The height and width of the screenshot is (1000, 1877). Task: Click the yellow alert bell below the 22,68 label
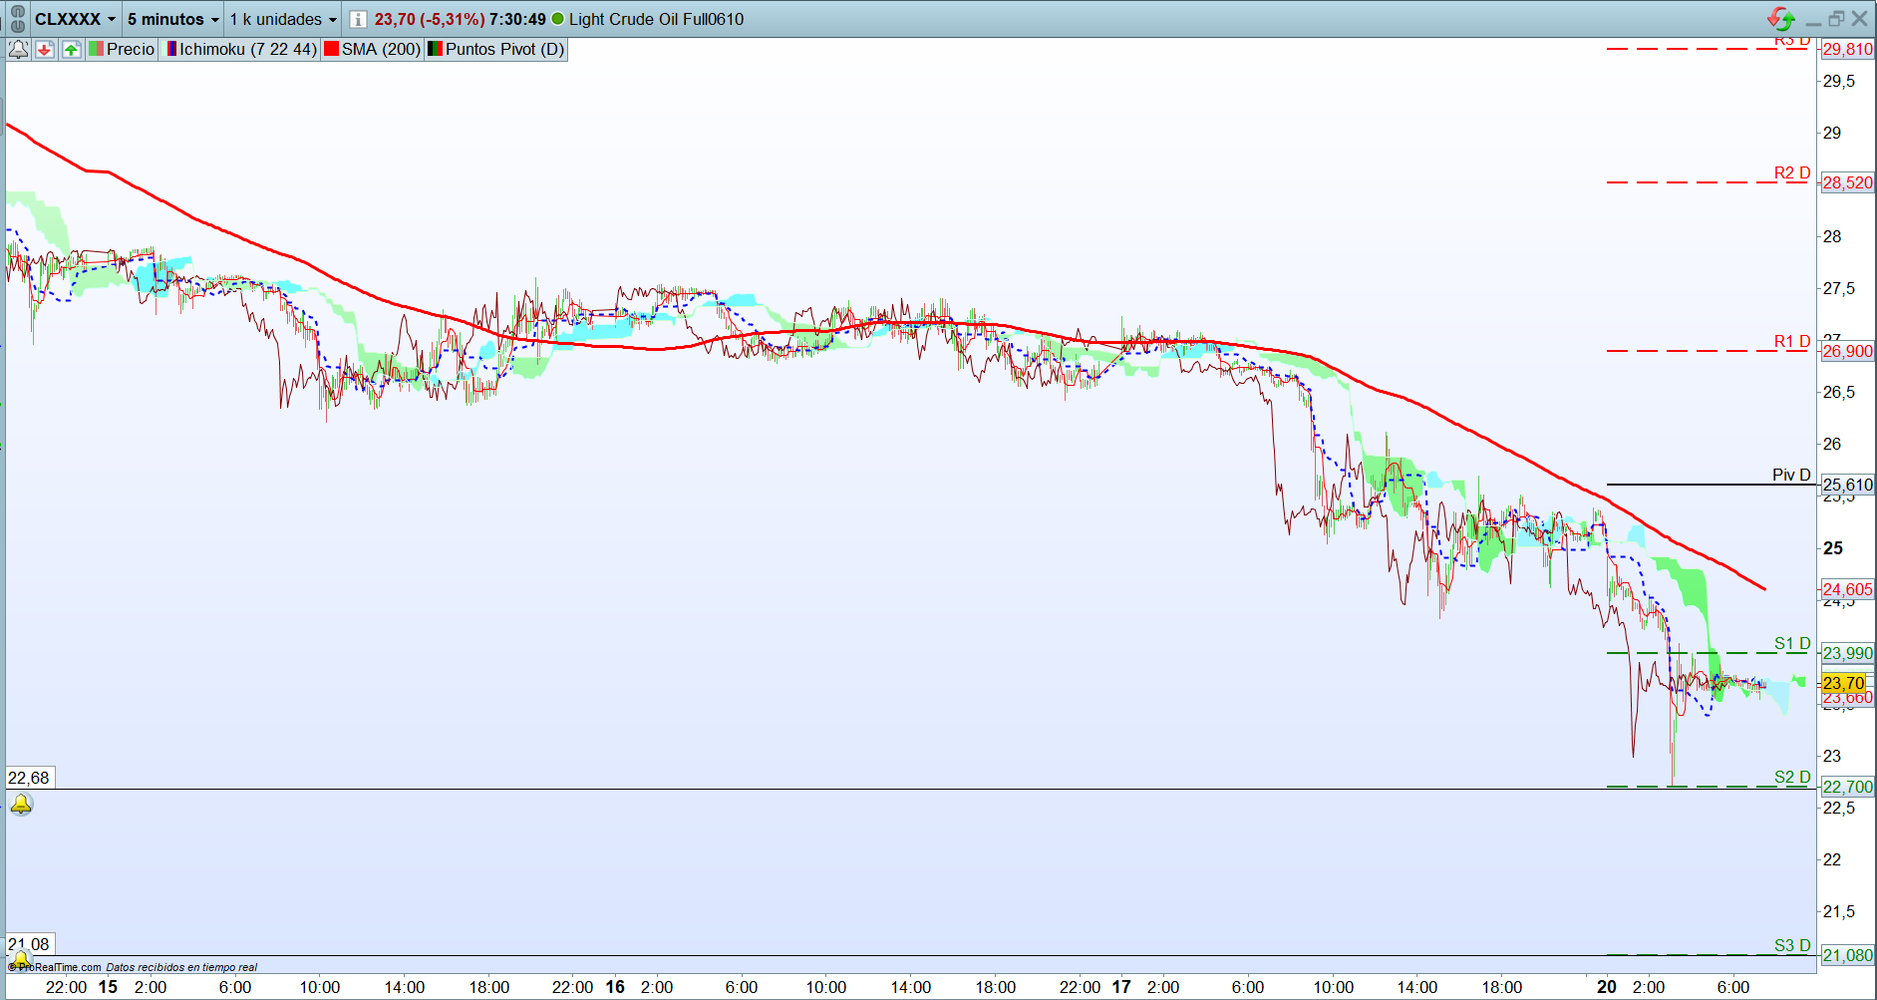tap(21, 804)
